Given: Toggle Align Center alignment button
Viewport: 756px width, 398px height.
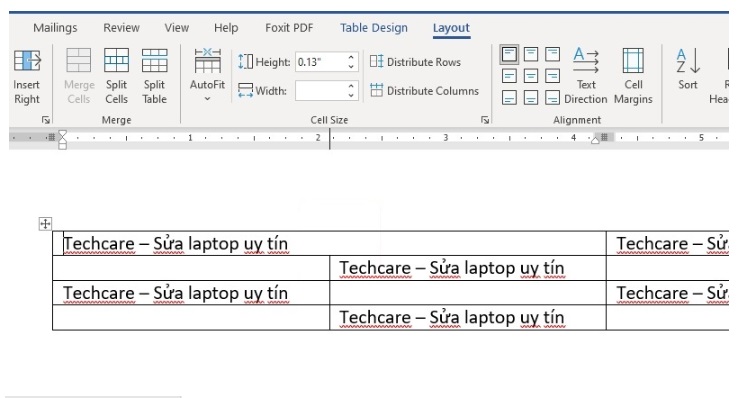Looking at the screenshot, I should click(x=531, y=76).
